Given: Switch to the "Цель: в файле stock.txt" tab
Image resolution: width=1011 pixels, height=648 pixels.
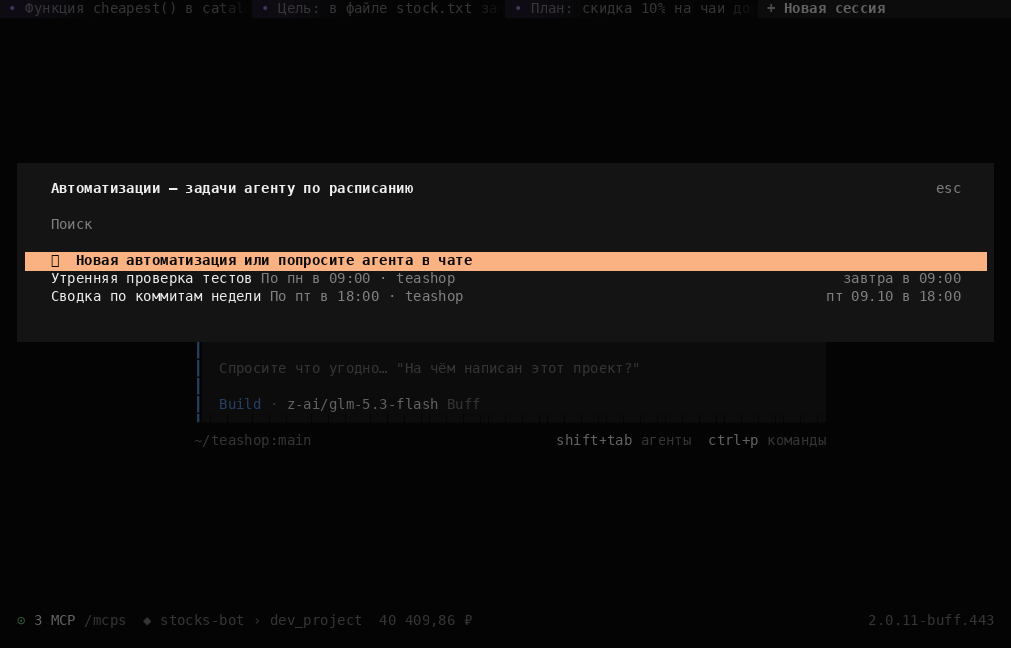Looking at the screenshot, I should coord(379,8).
